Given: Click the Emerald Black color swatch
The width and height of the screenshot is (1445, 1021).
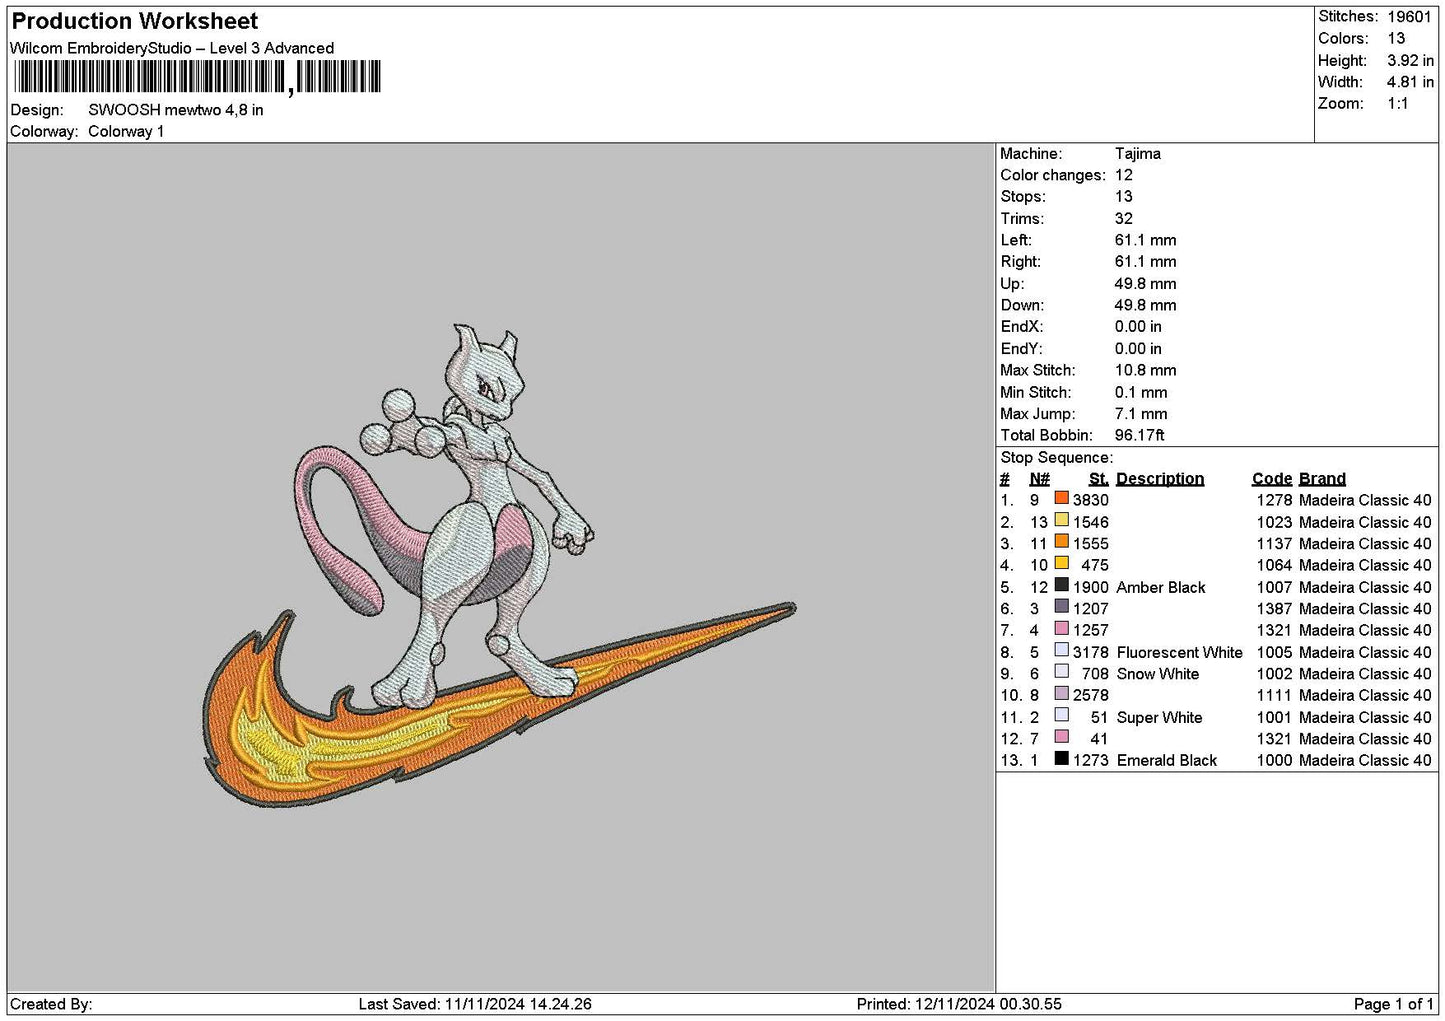Looking at the screenshot, I should [1062, 758].
